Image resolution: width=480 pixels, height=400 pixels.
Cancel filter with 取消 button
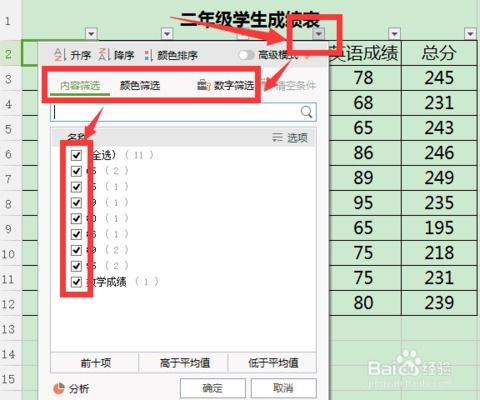click(x=283, y=388)
